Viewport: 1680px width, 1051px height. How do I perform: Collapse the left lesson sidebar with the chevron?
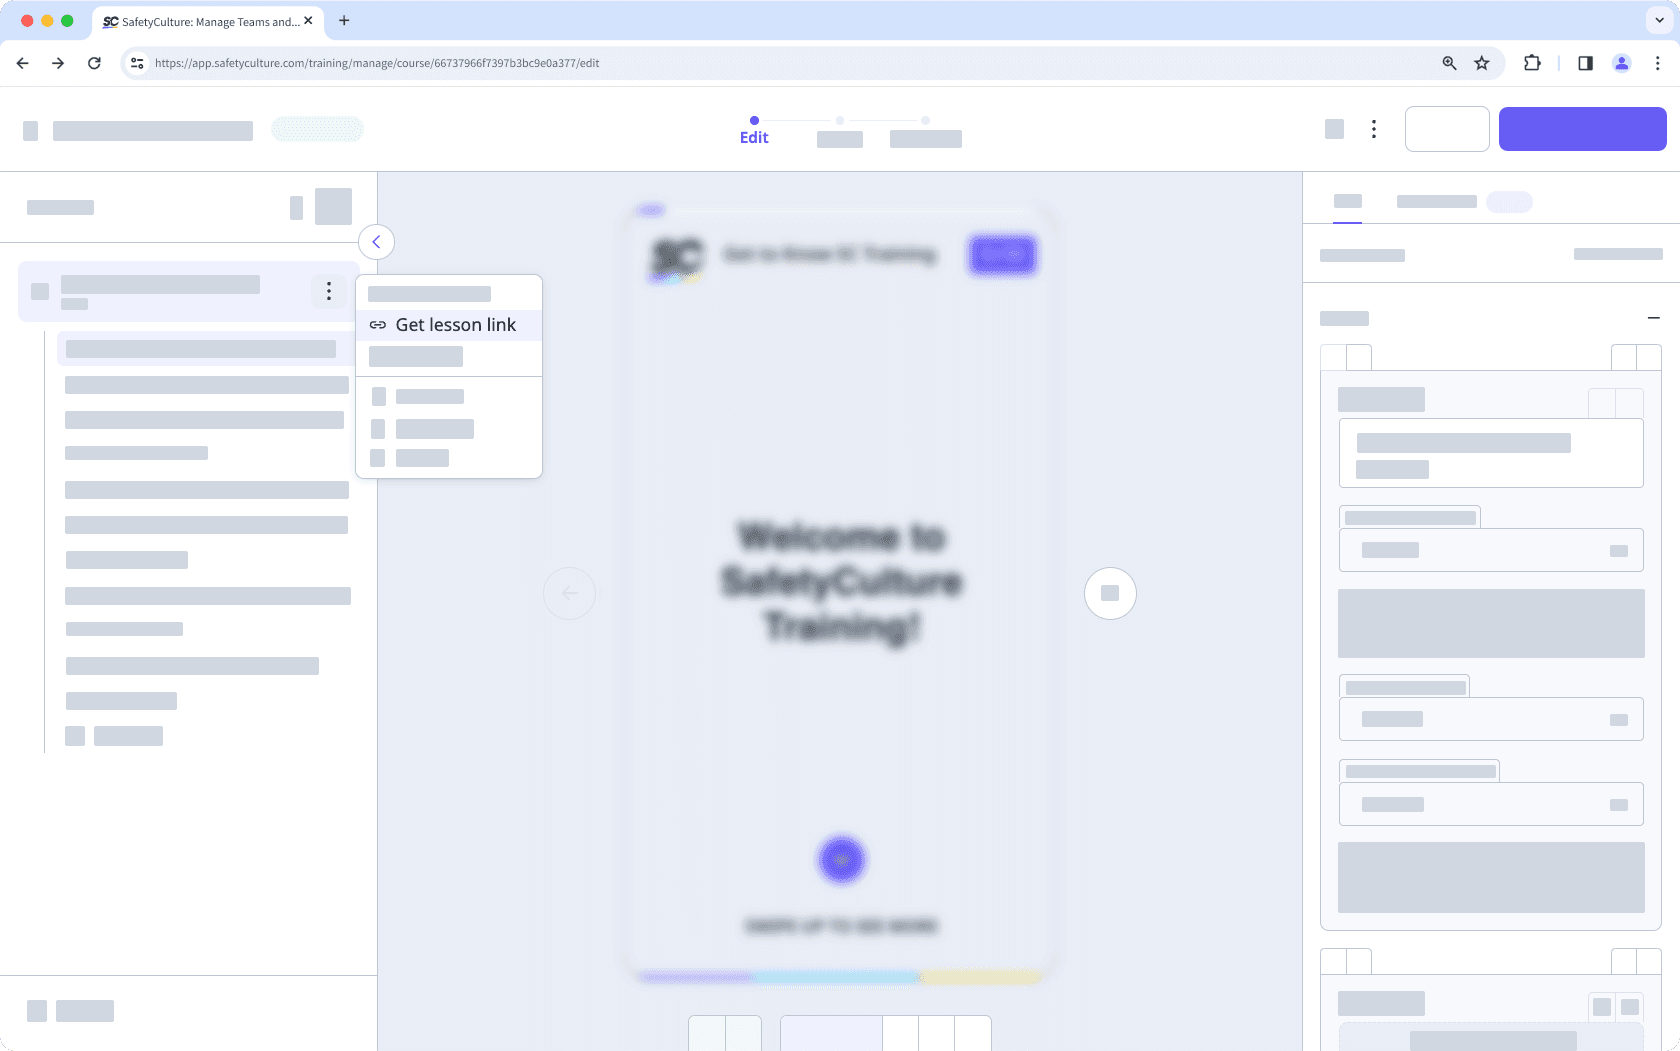tap(376, 241)
